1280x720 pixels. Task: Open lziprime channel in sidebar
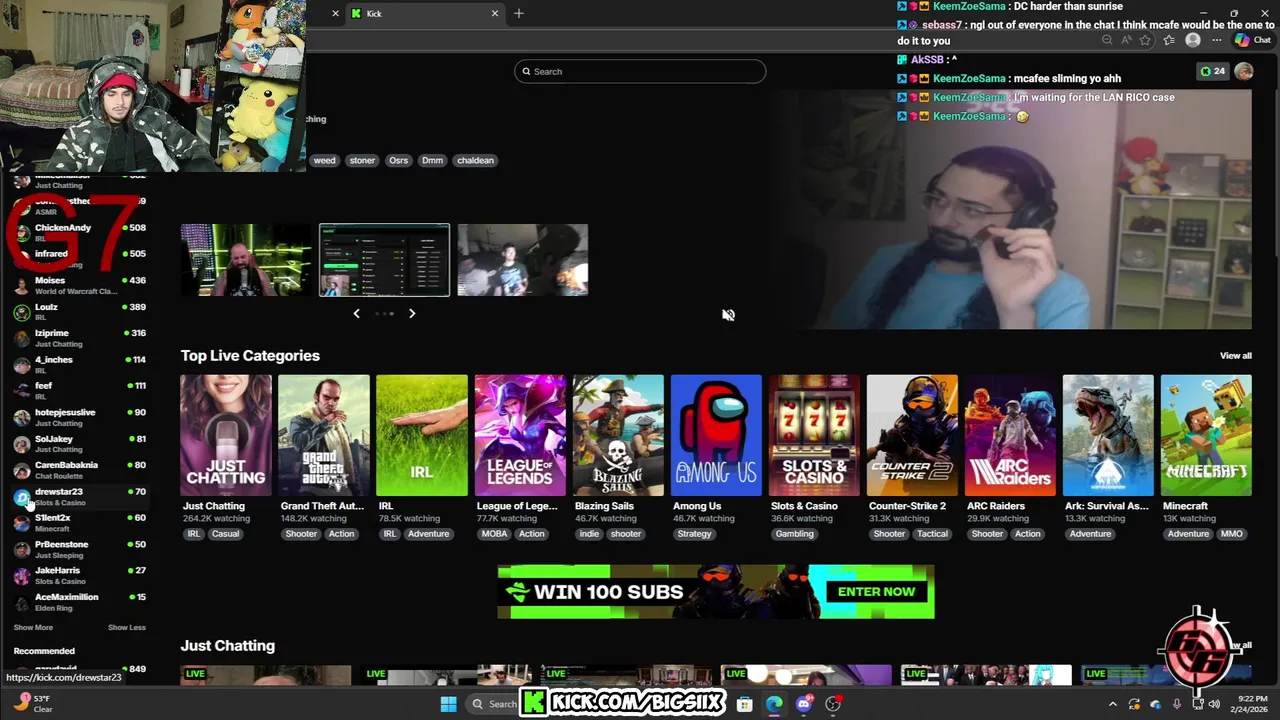(x=79, y=338)
